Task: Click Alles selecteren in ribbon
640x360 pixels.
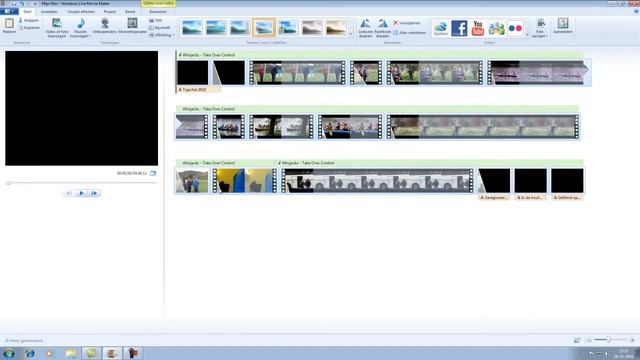Action: click(x=409, y=32)
